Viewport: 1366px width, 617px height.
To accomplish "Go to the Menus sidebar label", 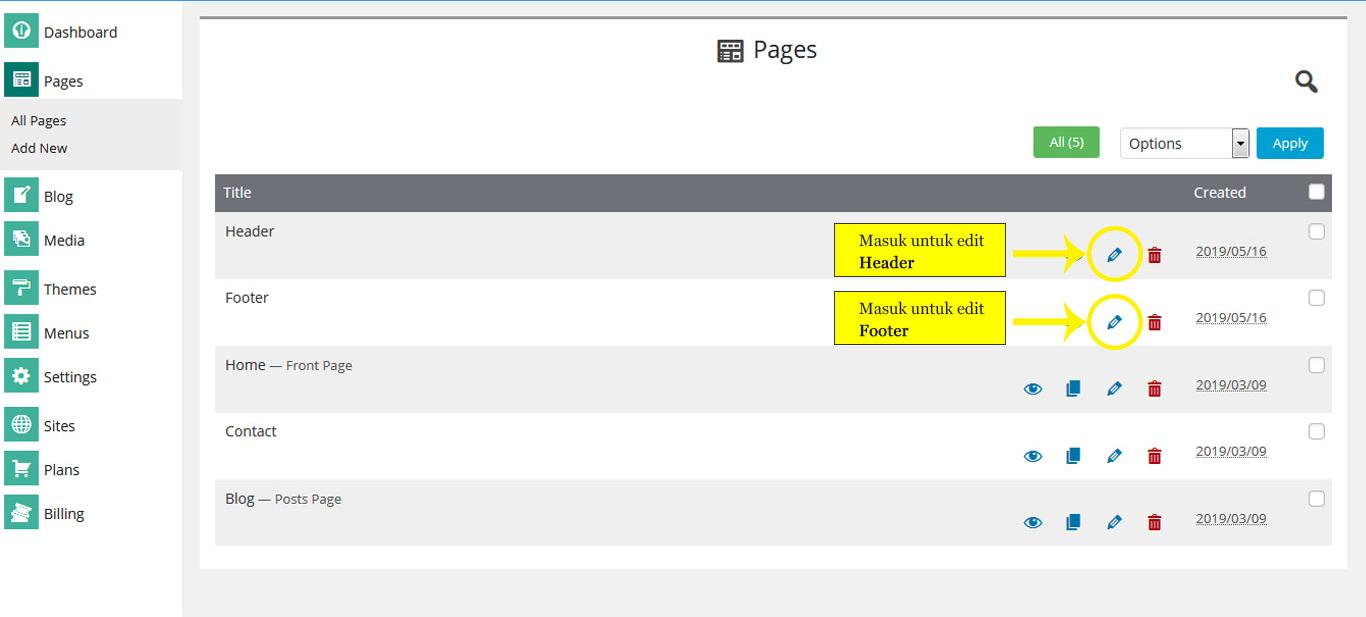I will click(x=66, y=333).
